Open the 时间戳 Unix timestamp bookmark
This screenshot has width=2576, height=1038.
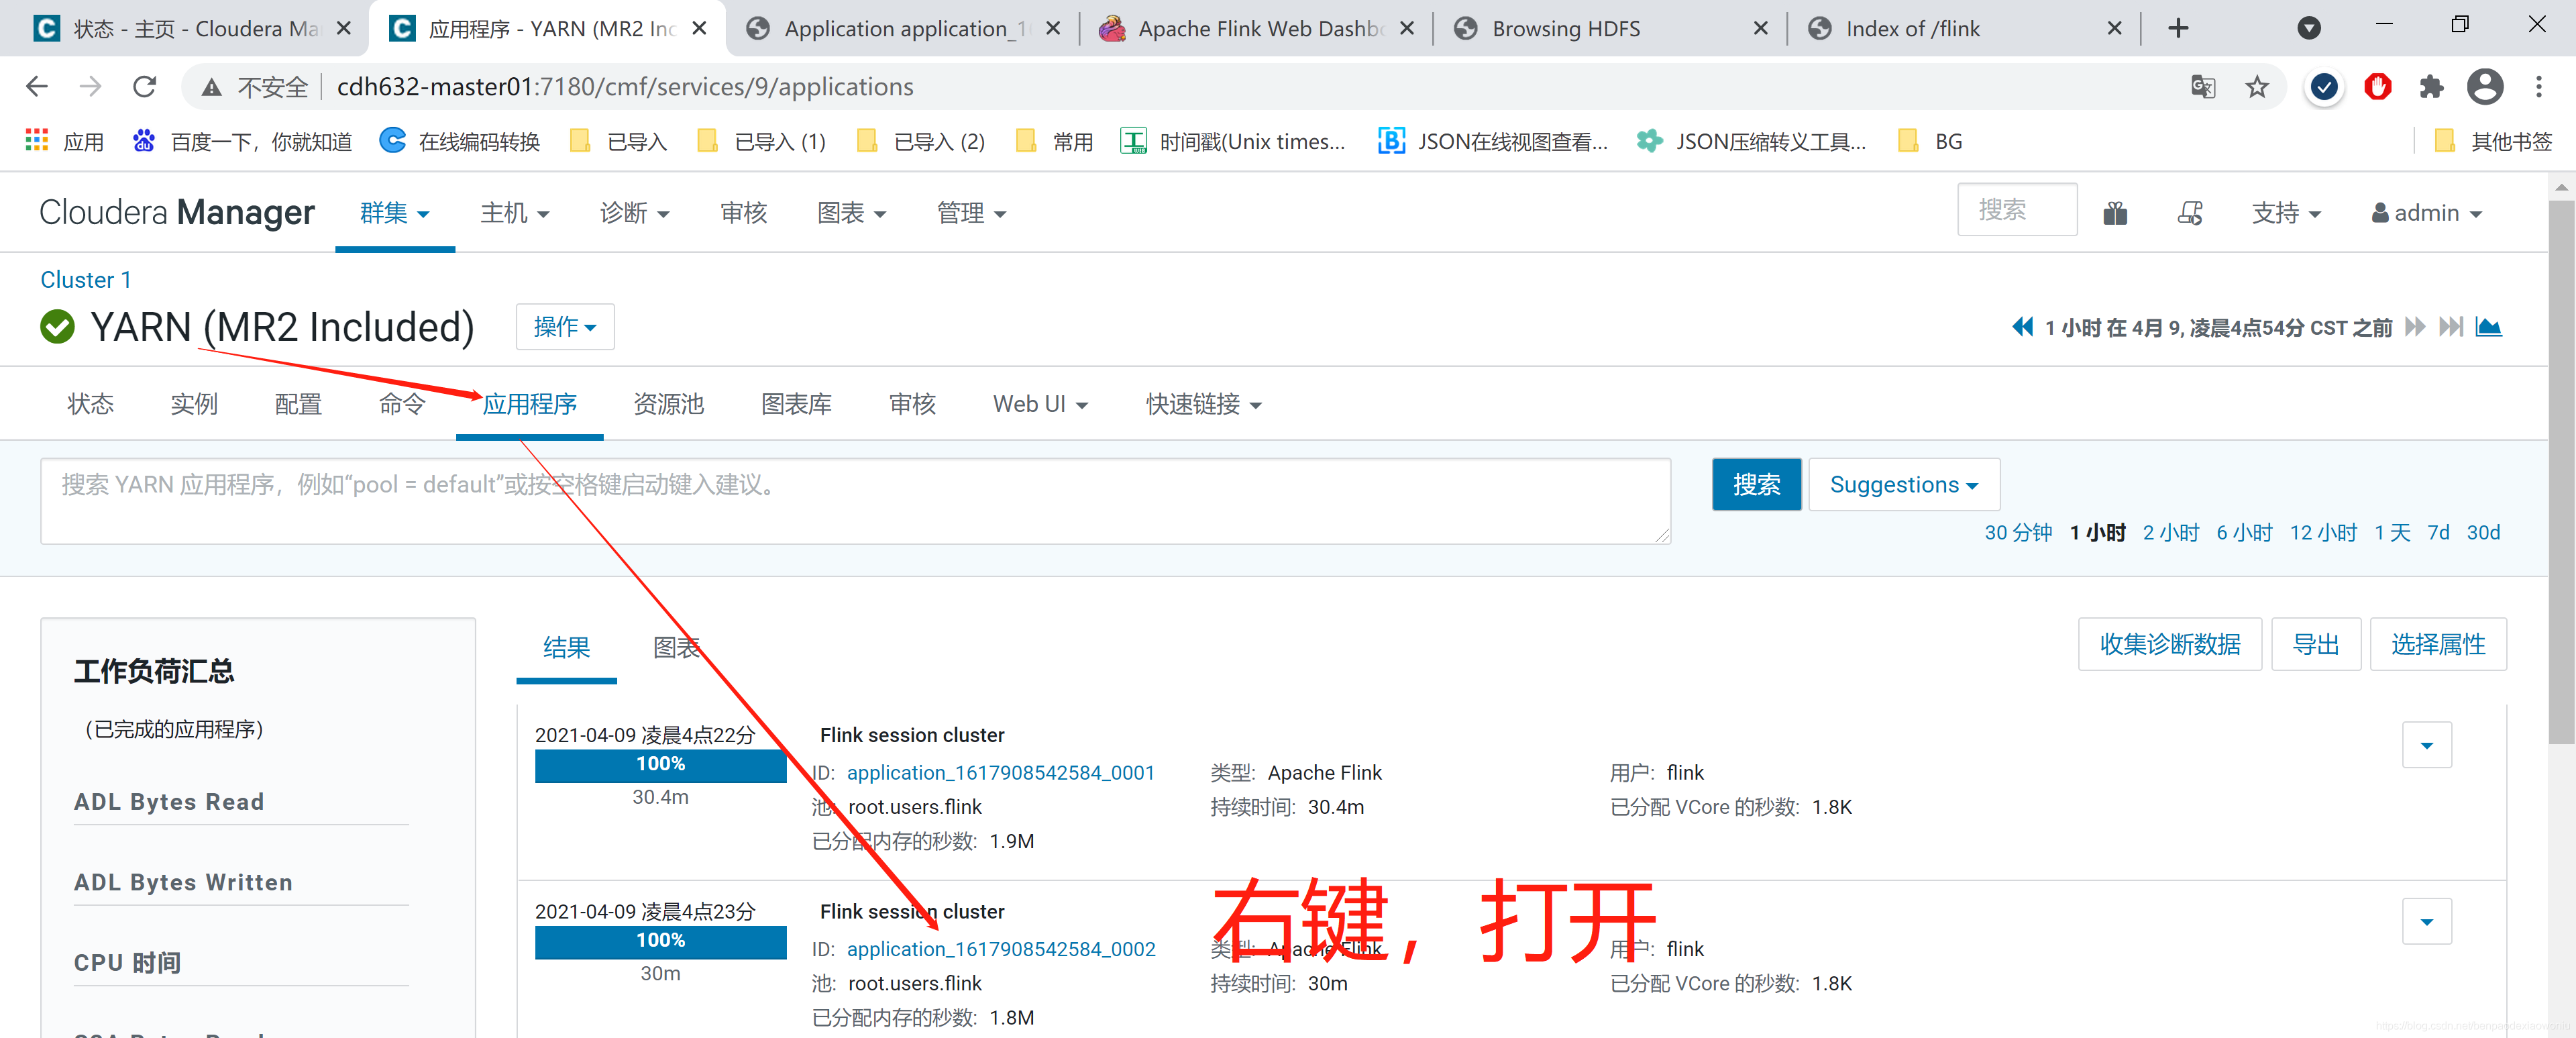pos(1233,141)
